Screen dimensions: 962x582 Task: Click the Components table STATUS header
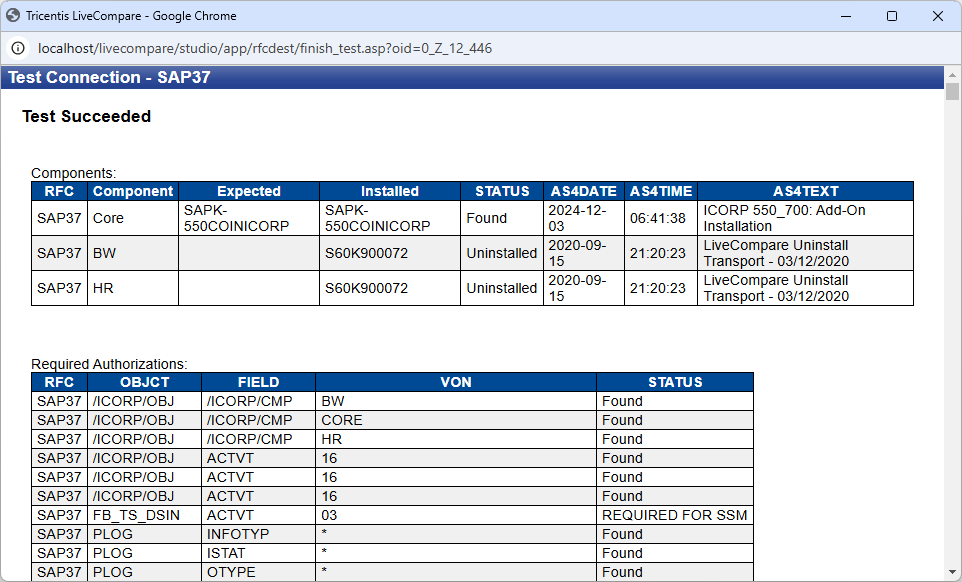[502, 191]
